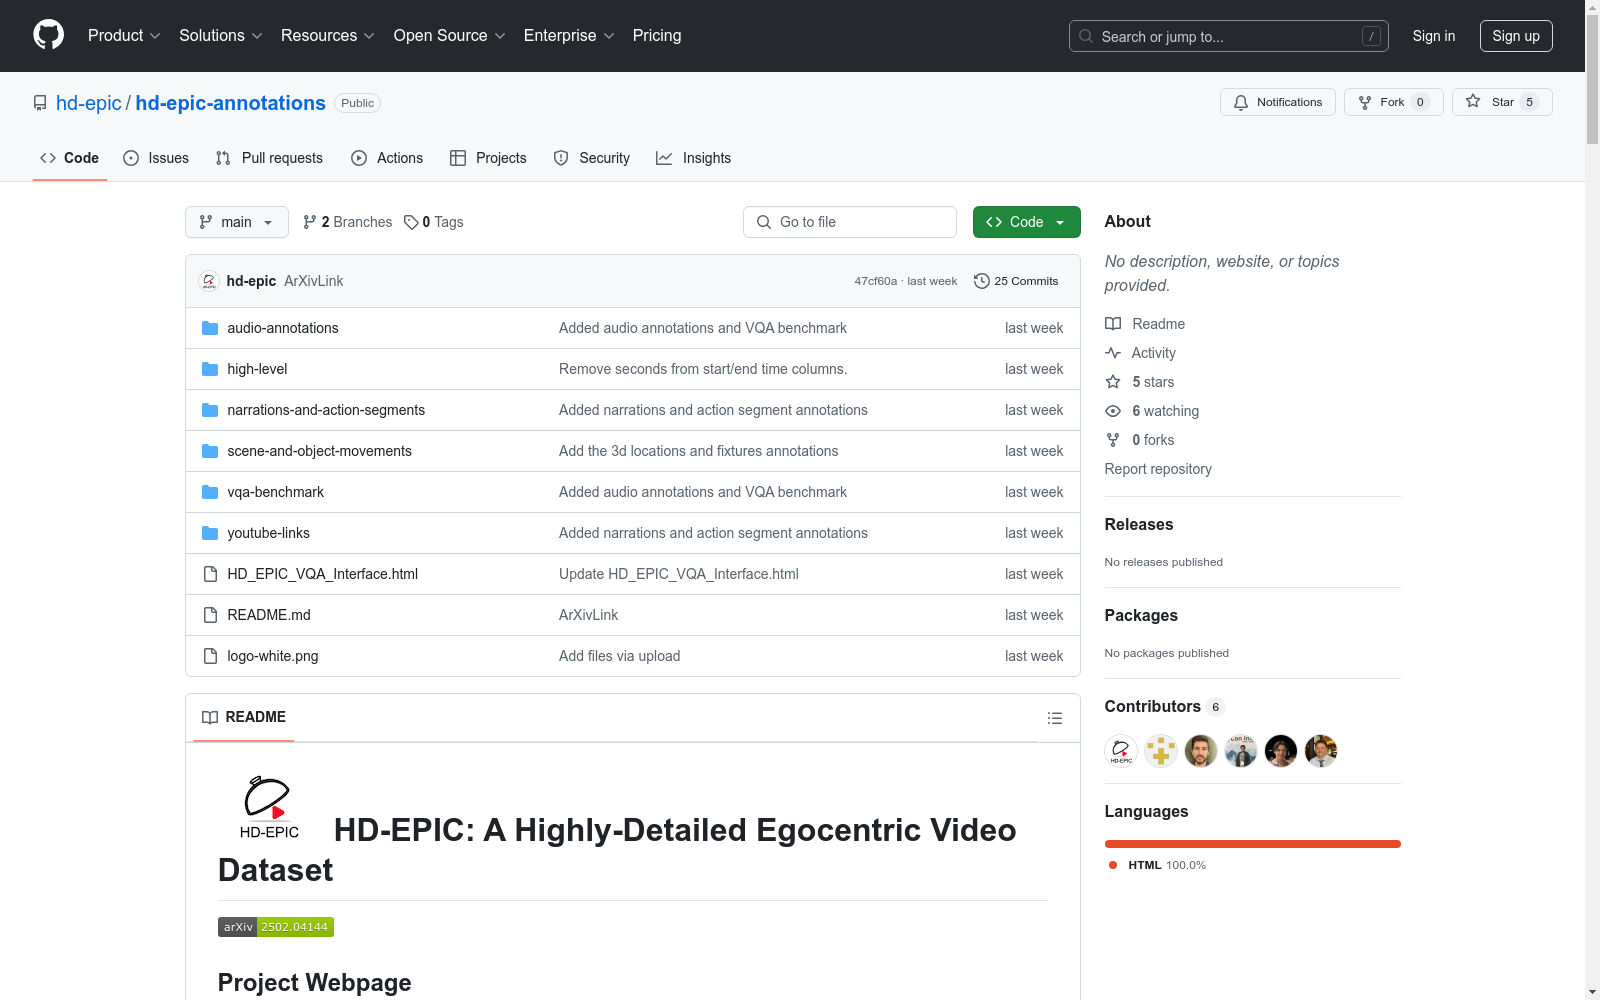Open the README outline list icon
Screen dimensions: 1600x1000
coord(1054,718)
